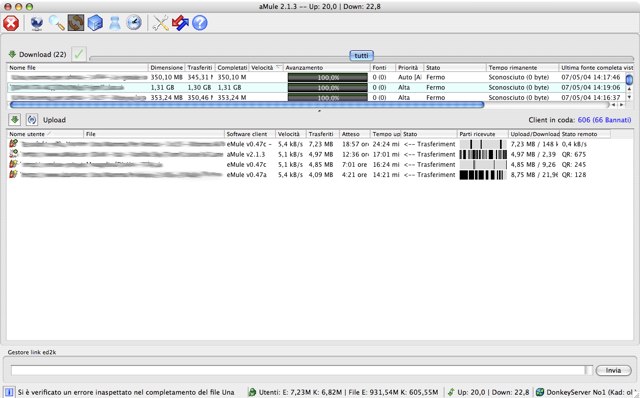The image size is (640, 398).
Task: Select the Transfers toolbar icon
Action: (76, 23)
